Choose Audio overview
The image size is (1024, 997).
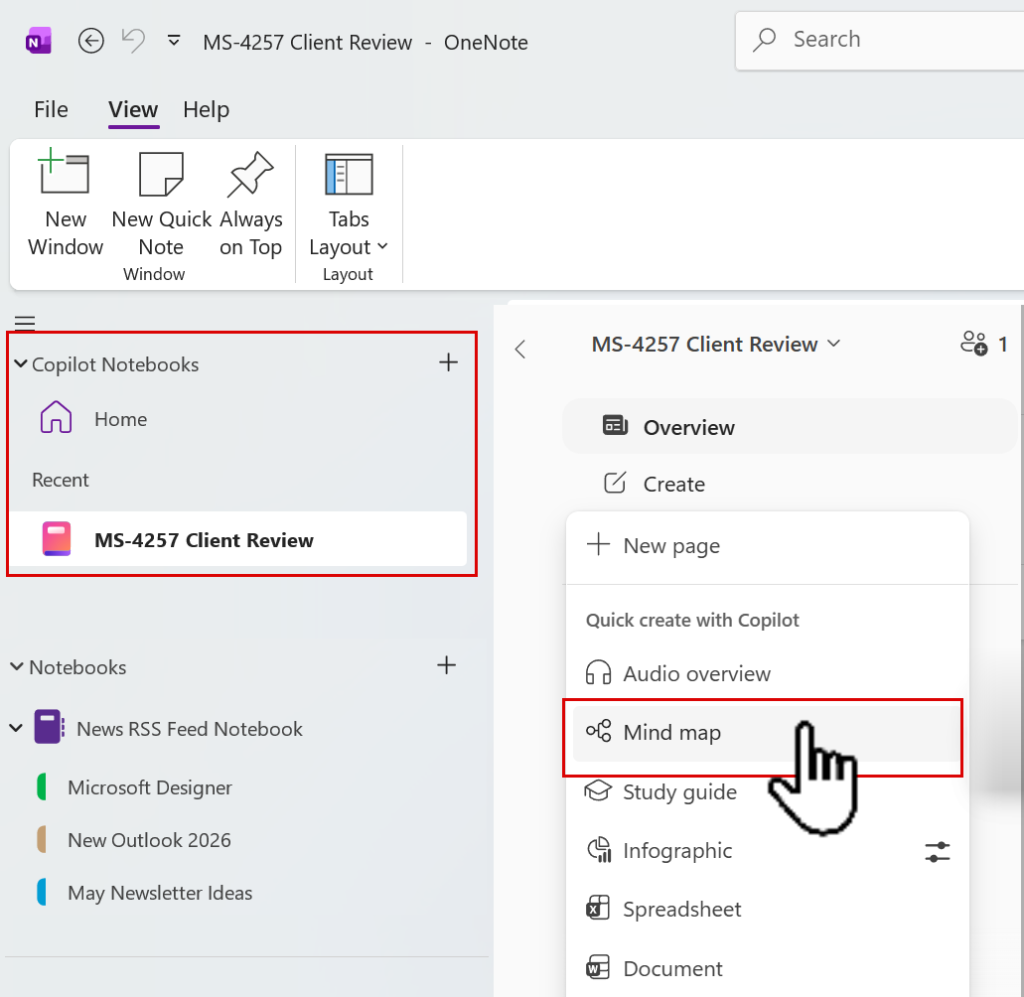pyautogui.click(x=767, y=673)
